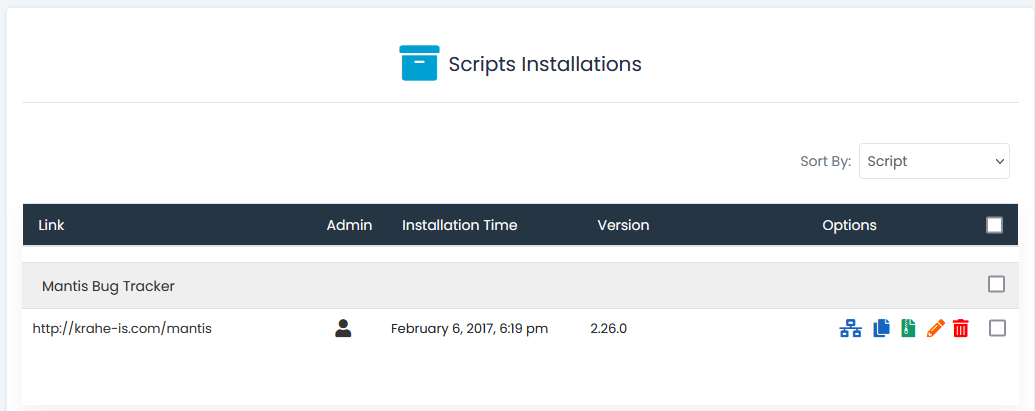This screenshot has width=1035, height=411.
Task: Click the Link column header
Action: click(x=51, y=225)
